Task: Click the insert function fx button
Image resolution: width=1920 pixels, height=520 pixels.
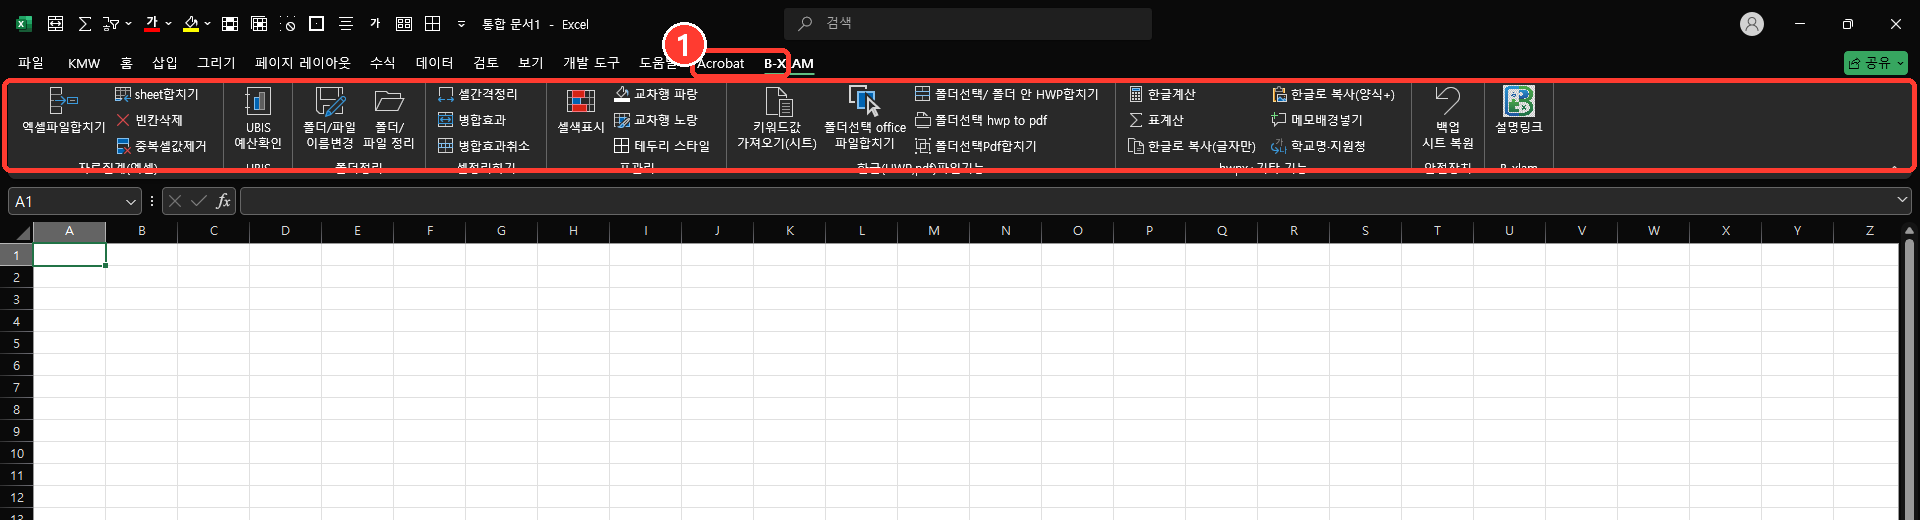Action: [x=223, y=201]
